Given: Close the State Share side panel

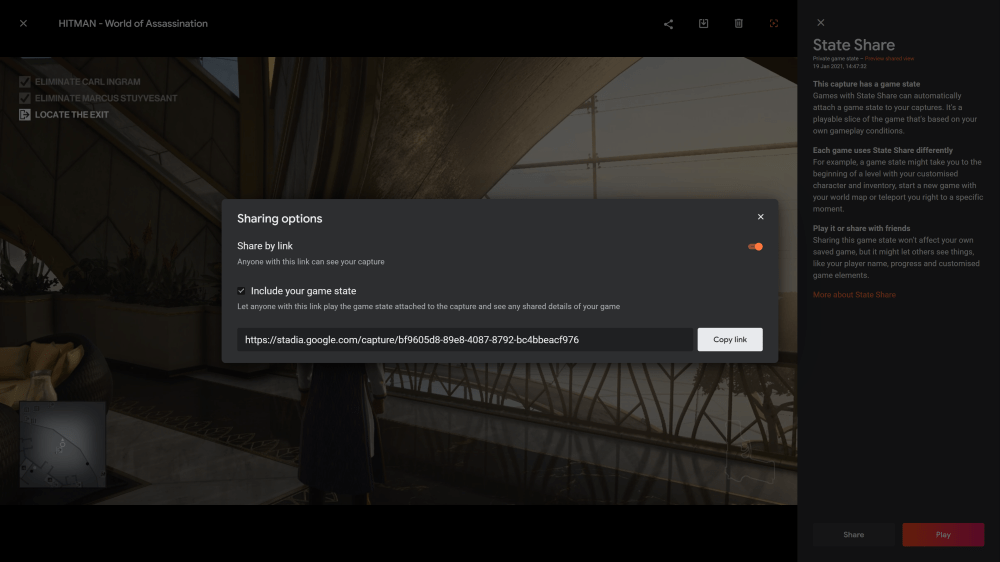Looking at the screenshot, I should click(820, 23).
